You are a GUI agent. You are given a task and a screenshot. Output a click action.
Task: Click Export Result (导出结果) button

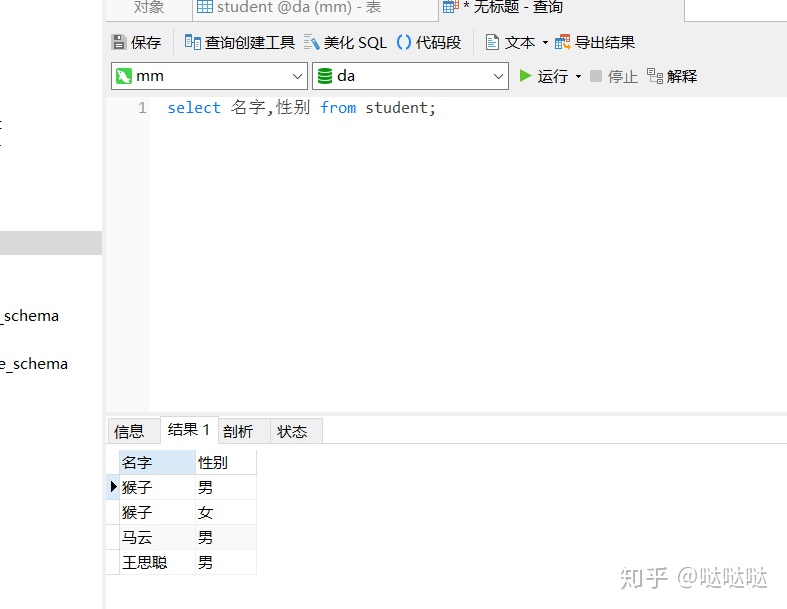(x=595, y=42)
